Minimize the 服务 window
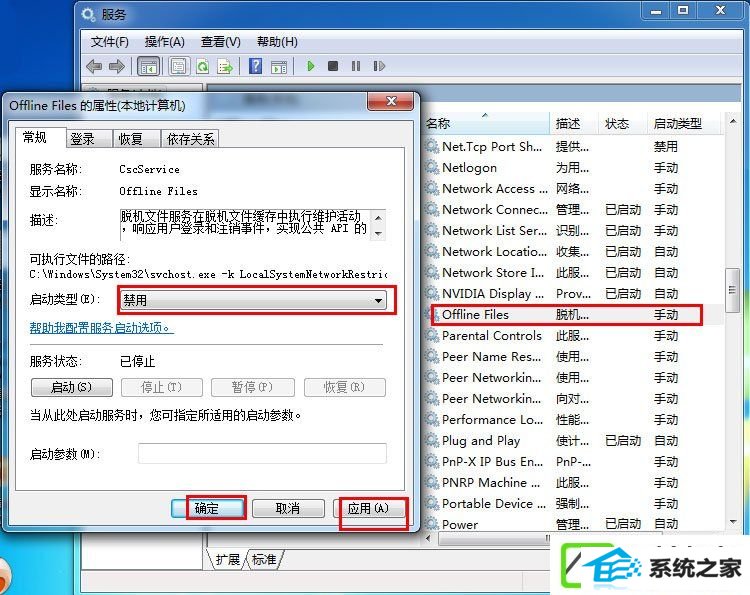 point(656,10)
